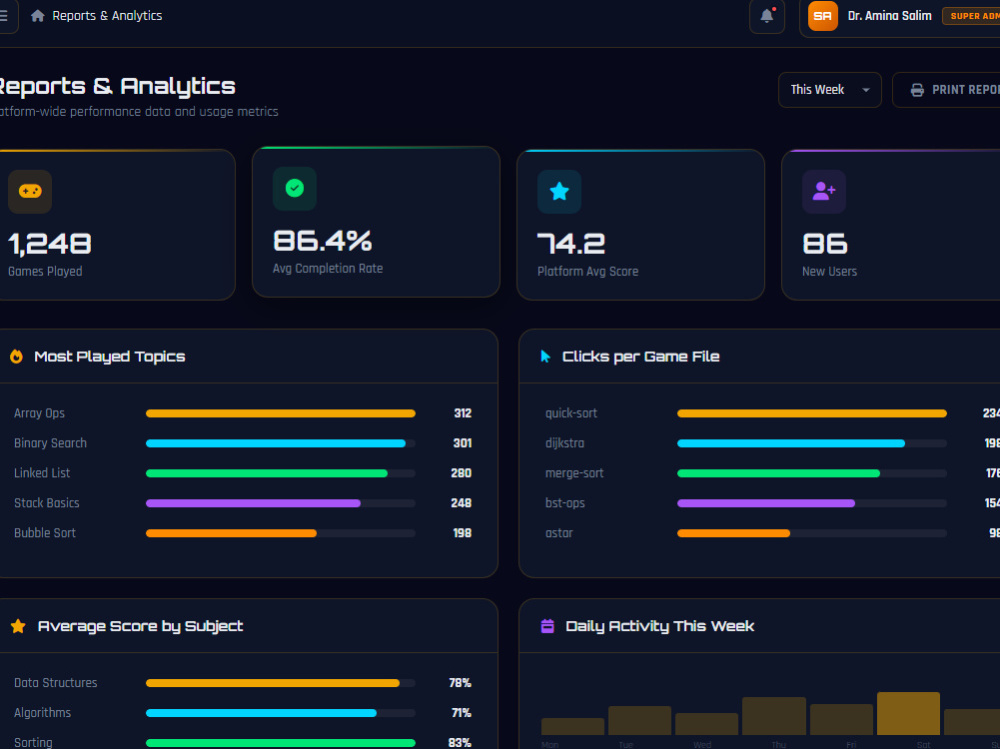Click the star icon beside Average Score by Subject
The image size is (1000, 749).
tap(18, 627)
